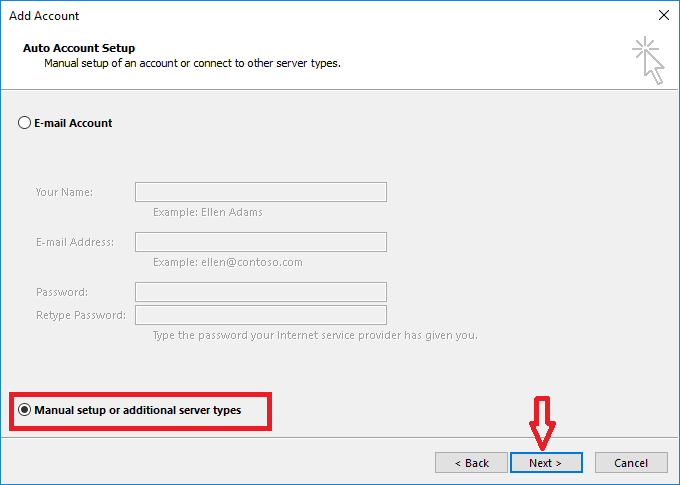Image resolution: width=680 pixels, height=485 pixels.
Task: Select the E-mail Account radio button
Action: [24, 123]
